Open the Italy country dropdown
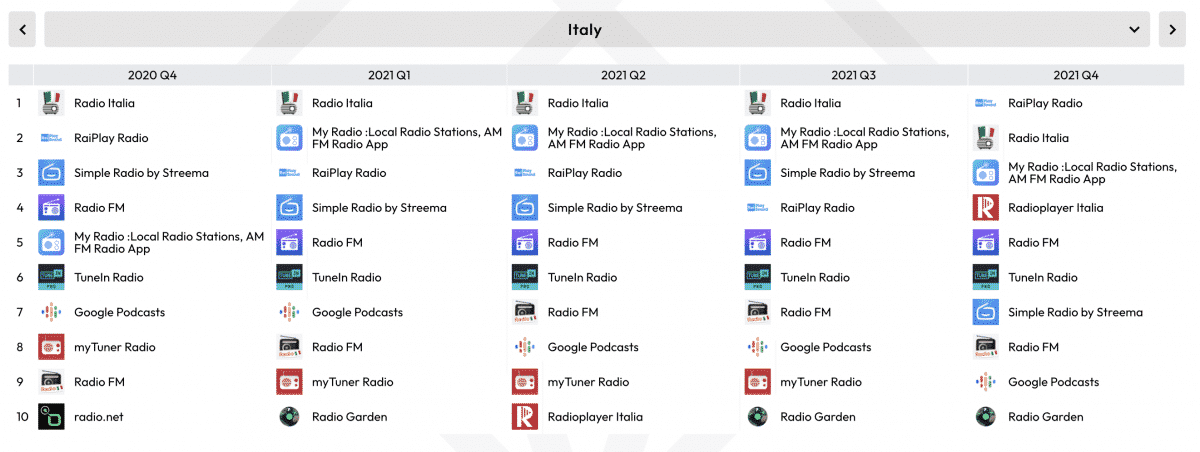The image size is (1200, 452). pos(597,29)
